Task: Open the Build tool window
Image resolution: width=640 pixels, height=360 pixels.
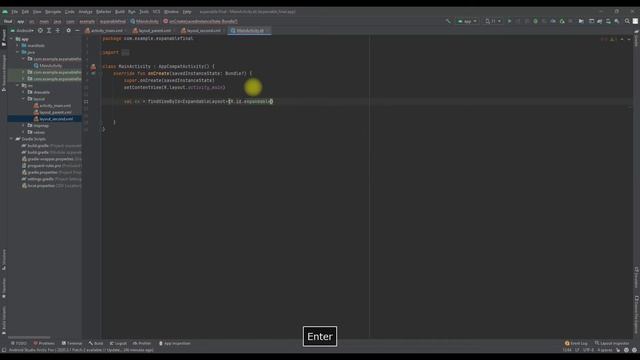Action: point(96,343)
